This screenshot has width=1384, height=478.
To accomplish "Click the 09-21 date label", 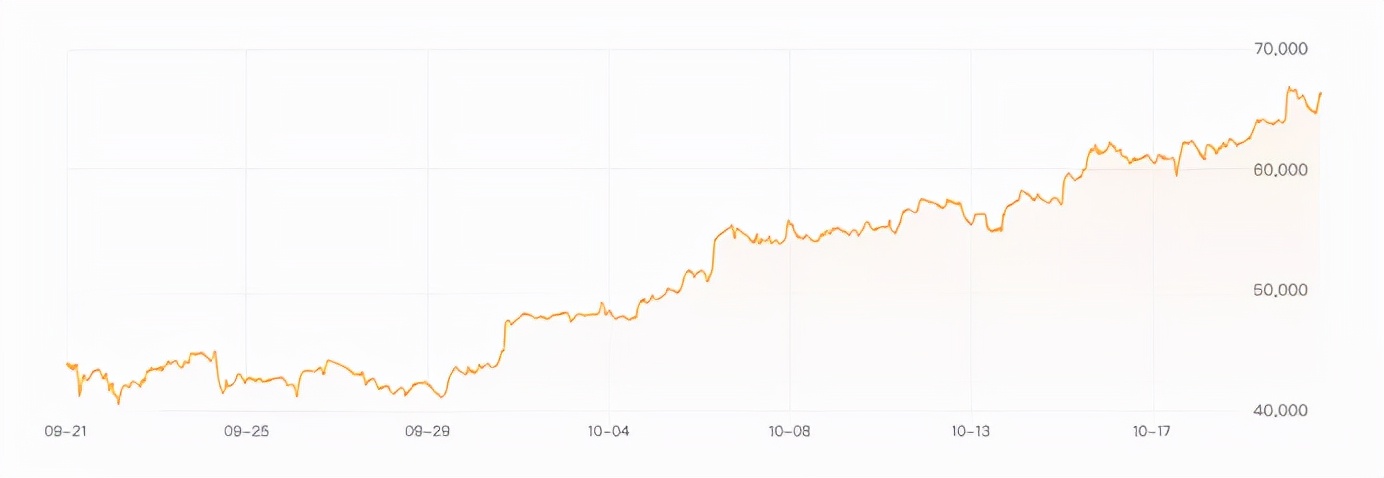I will point(65,432).
